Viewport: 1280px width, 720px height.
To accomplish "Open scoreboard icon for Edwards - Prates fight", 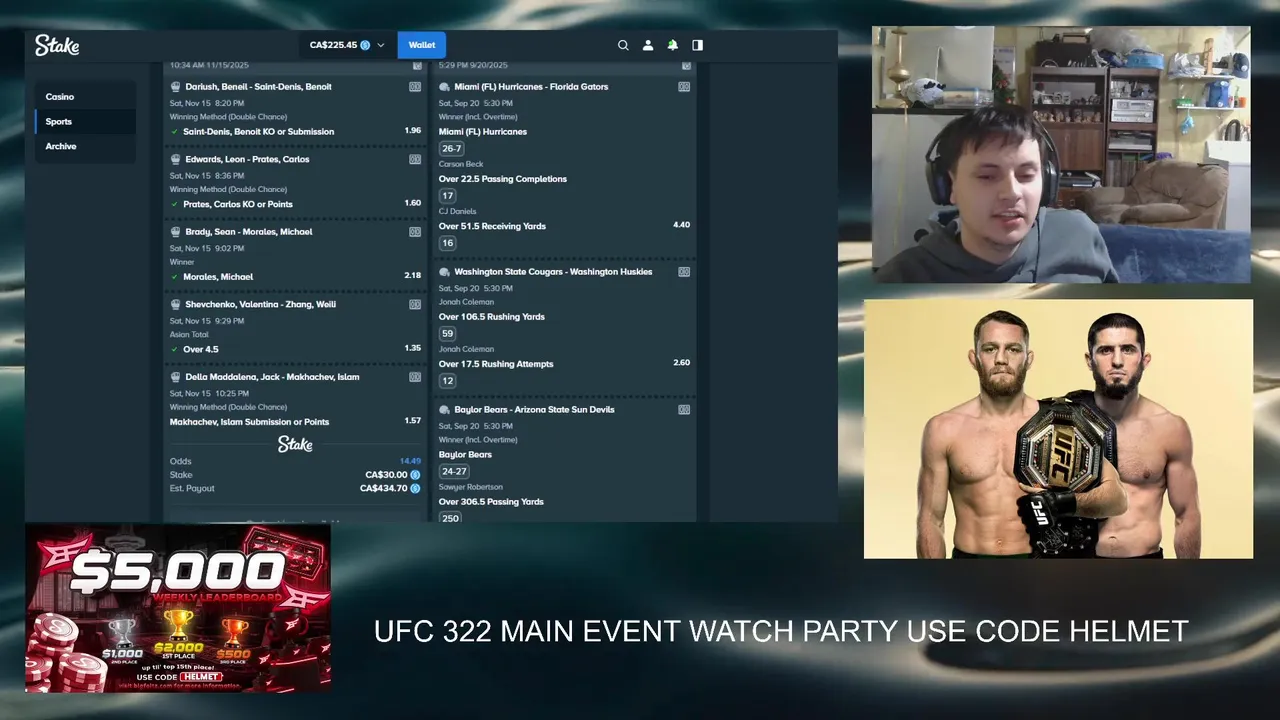I will tap(415, 159).
